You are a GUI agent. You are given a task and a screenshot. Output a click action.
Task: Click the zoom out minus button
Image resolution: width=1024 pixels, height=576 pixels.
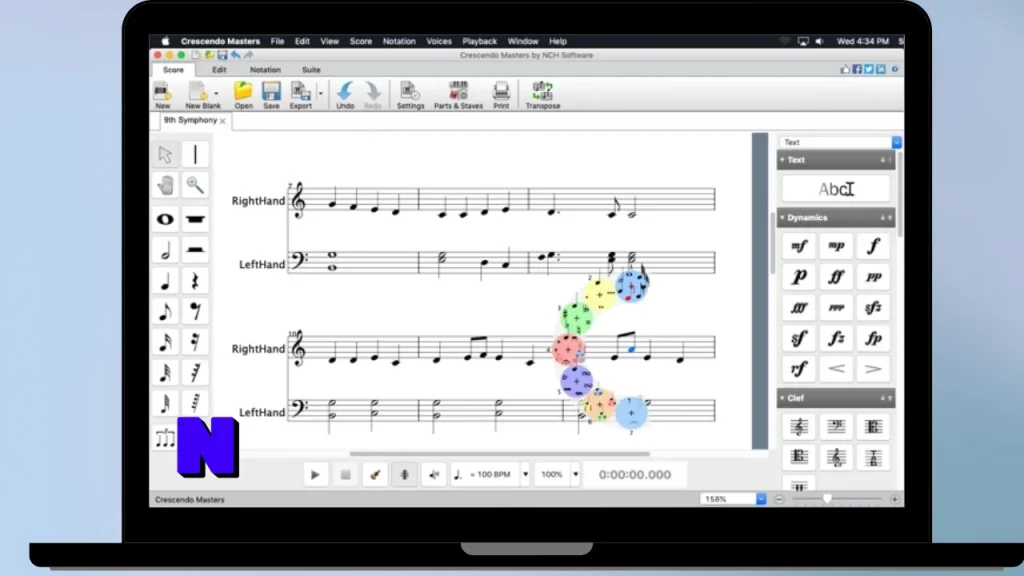(x=779, y=499)
